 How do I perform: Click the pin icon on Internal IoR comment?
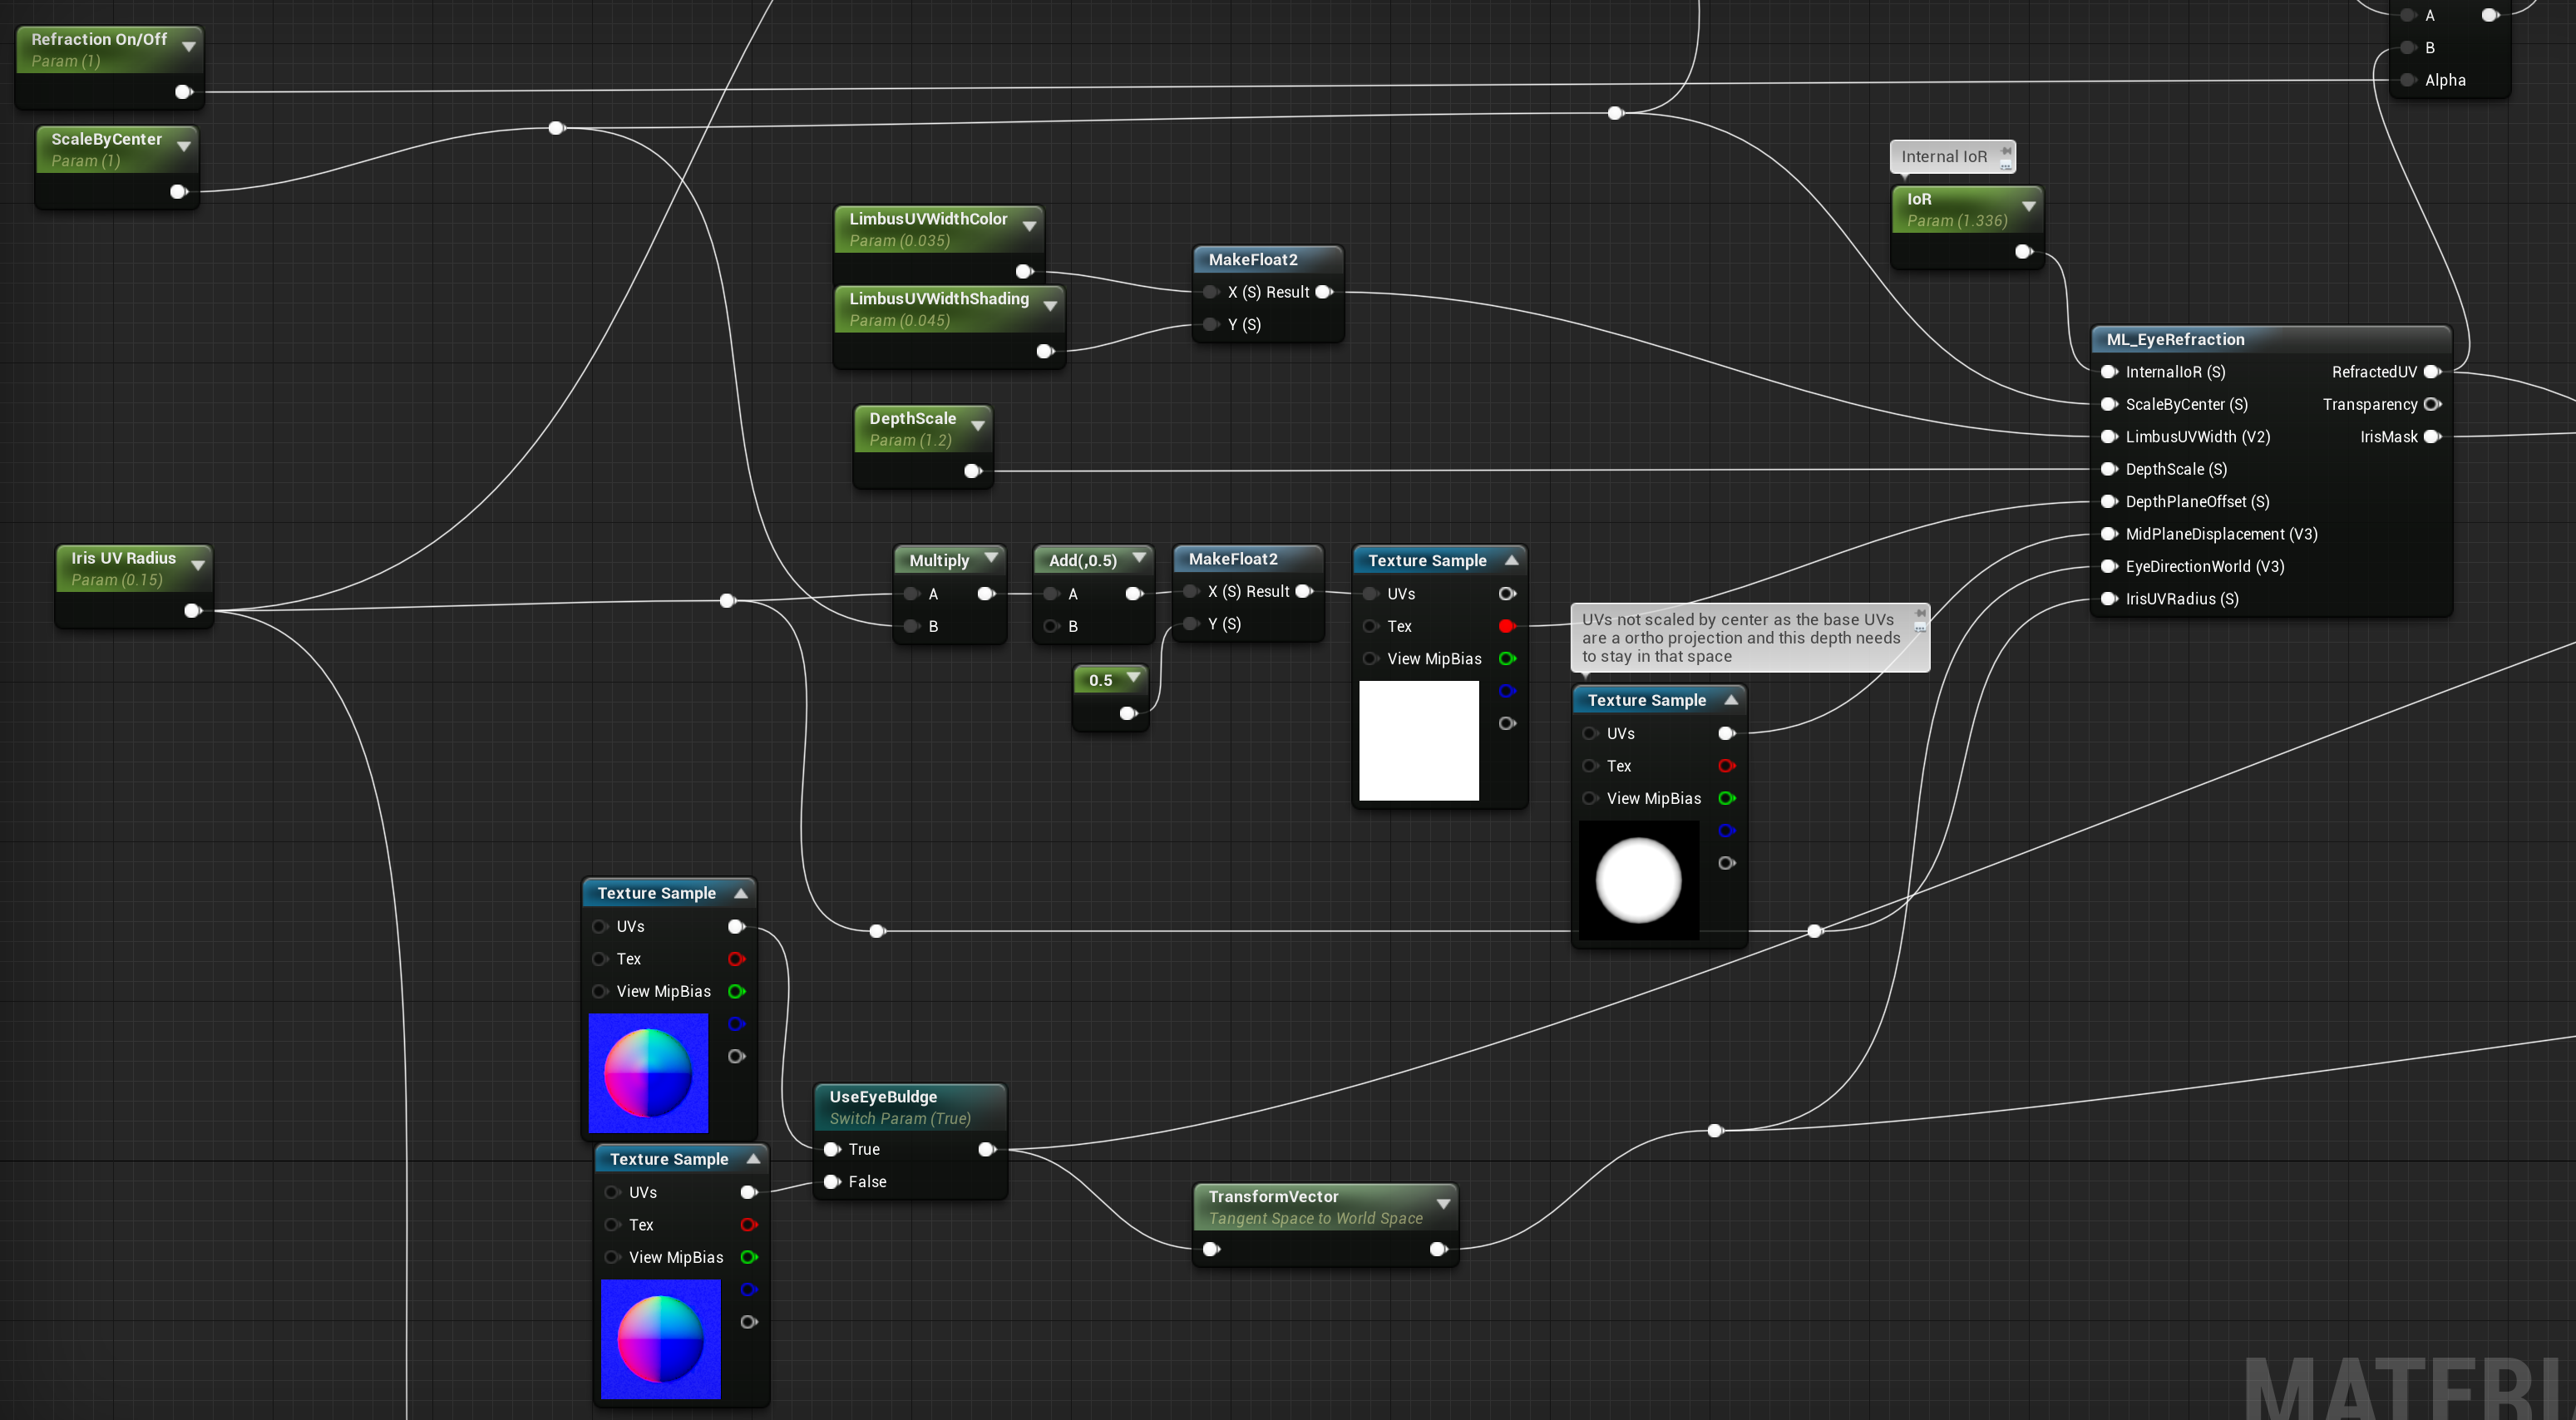tap(2005, 152)
